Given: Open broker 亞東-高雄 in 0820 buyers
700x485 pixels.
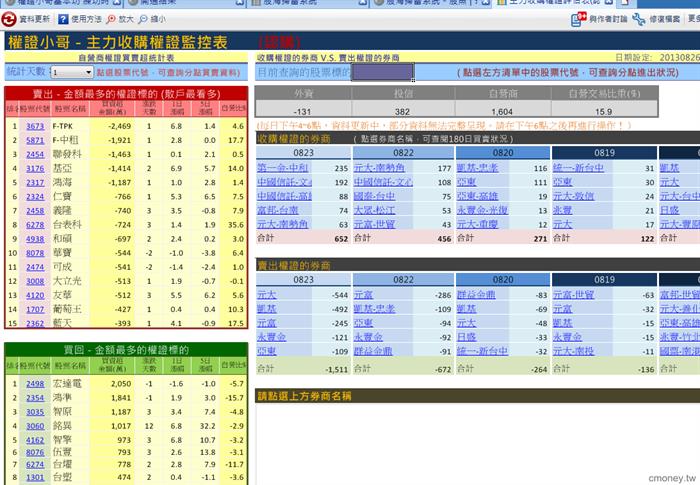Looking at the screenshot, I should 477,196.
